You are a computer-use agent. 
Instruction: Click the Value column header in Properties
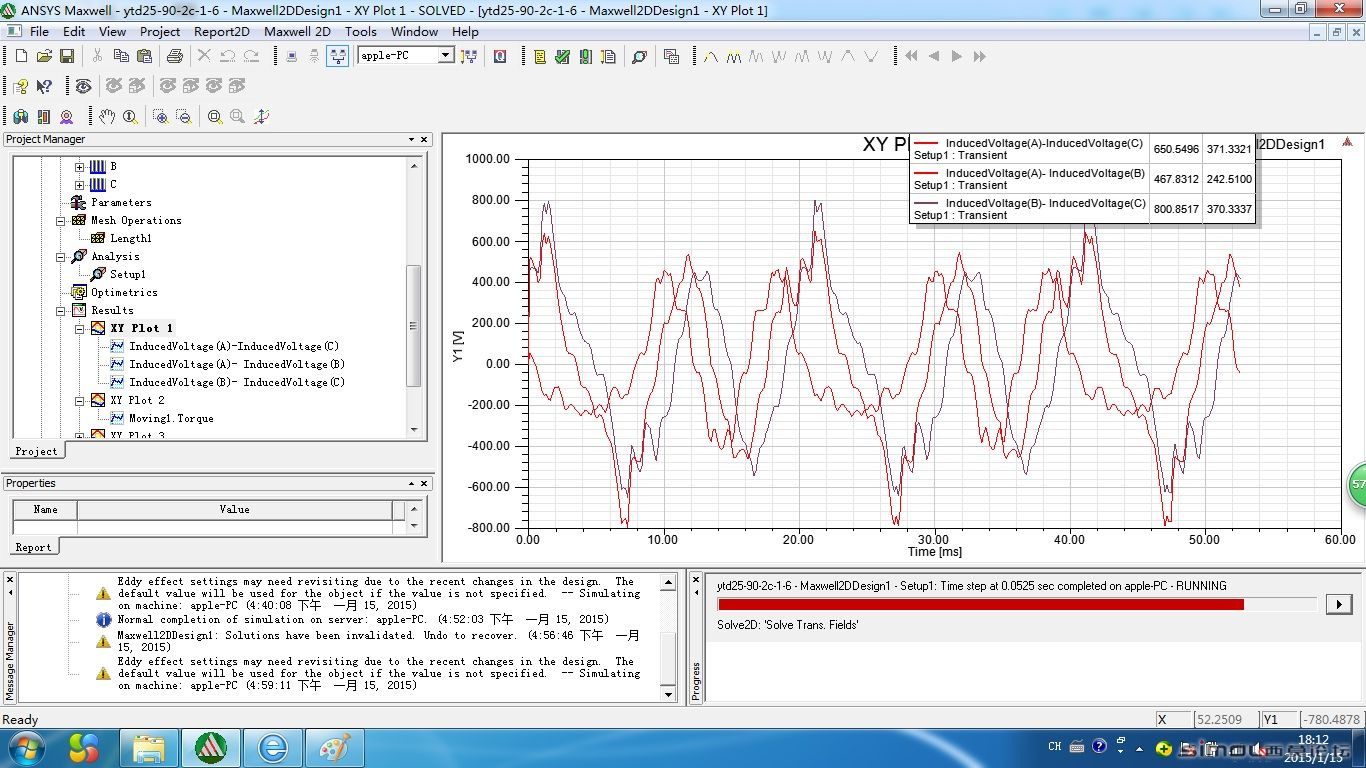(x=235, y=509)
